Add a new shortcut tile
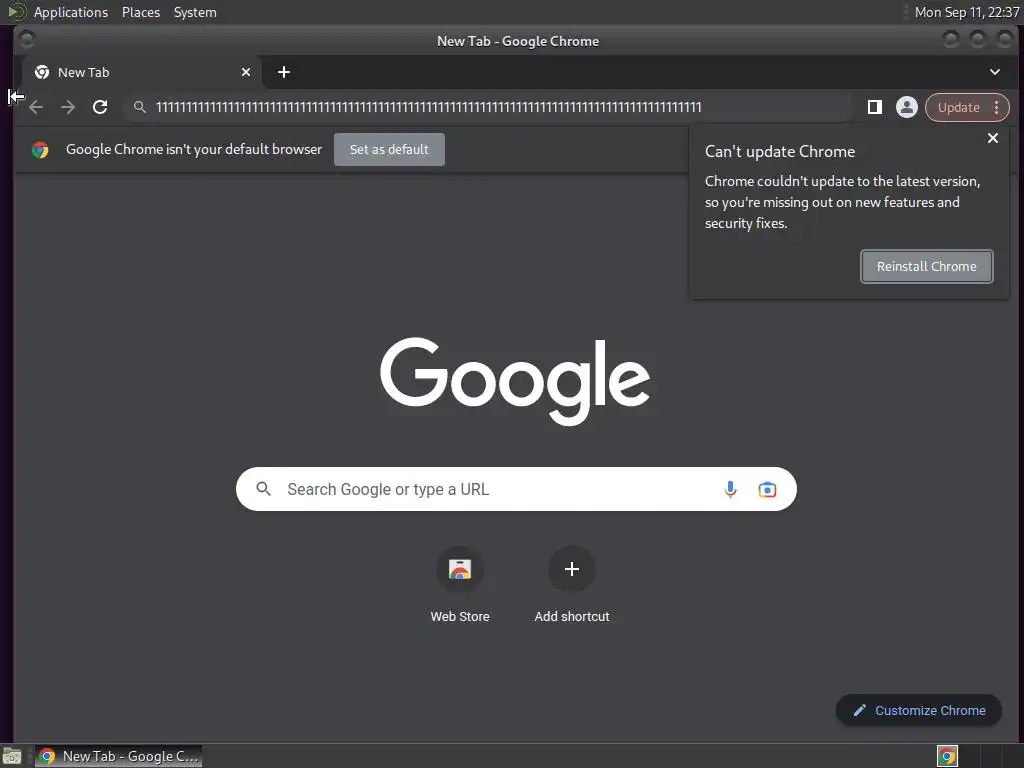This screenshot has width=1024, height=768. pyautogui.click(x=571, y=584)
